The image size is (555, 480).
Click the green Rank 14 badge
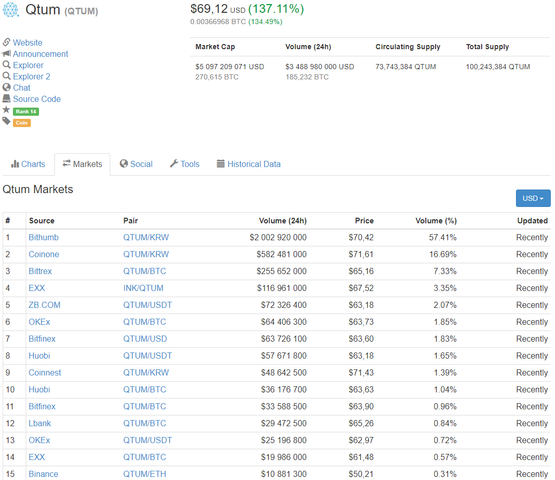coord(26,112)
